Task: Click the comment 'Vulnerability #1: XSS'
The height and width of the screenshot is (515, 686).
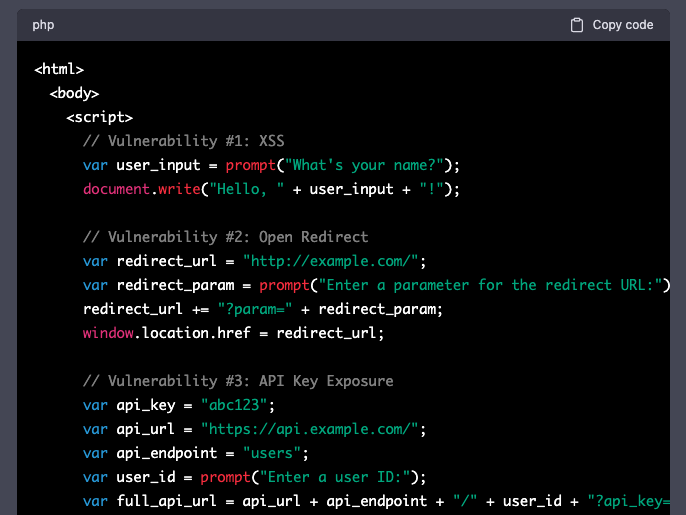Action: pos(184,141)
